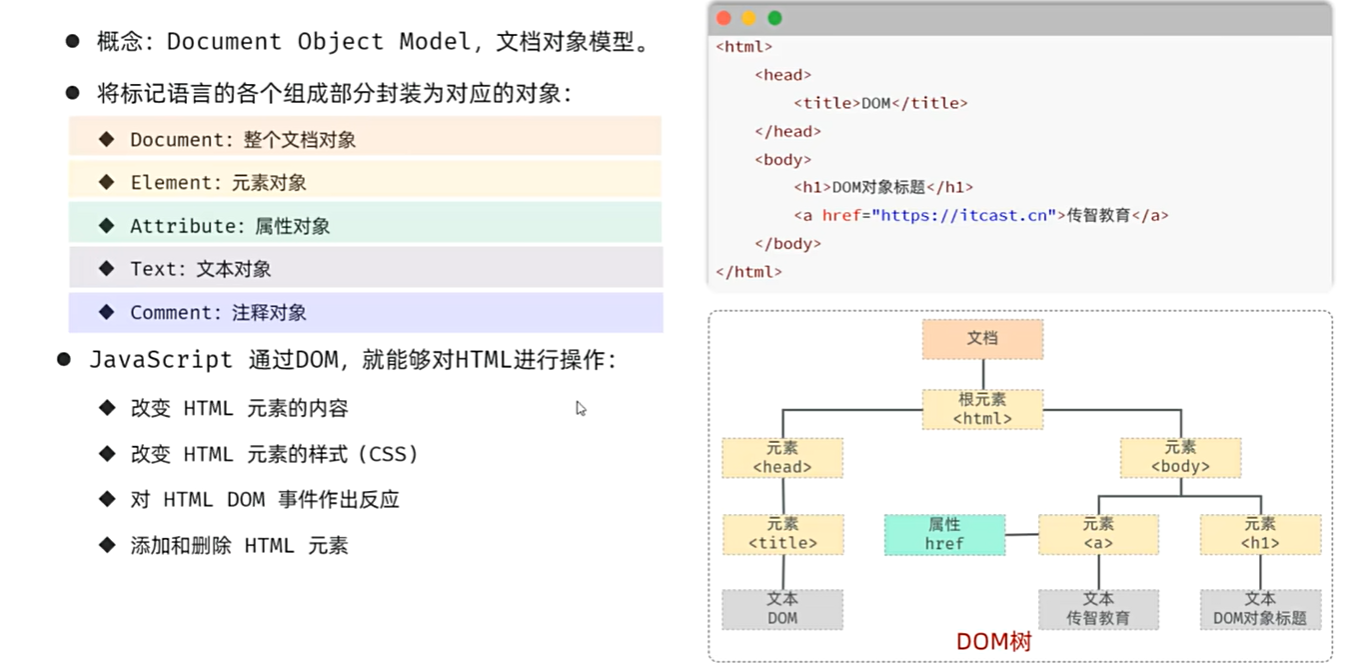The height and width of the screenshot is (665, 1349).
Task: Click the <title>DOM</title> code line
Action: tap(881, 103)
